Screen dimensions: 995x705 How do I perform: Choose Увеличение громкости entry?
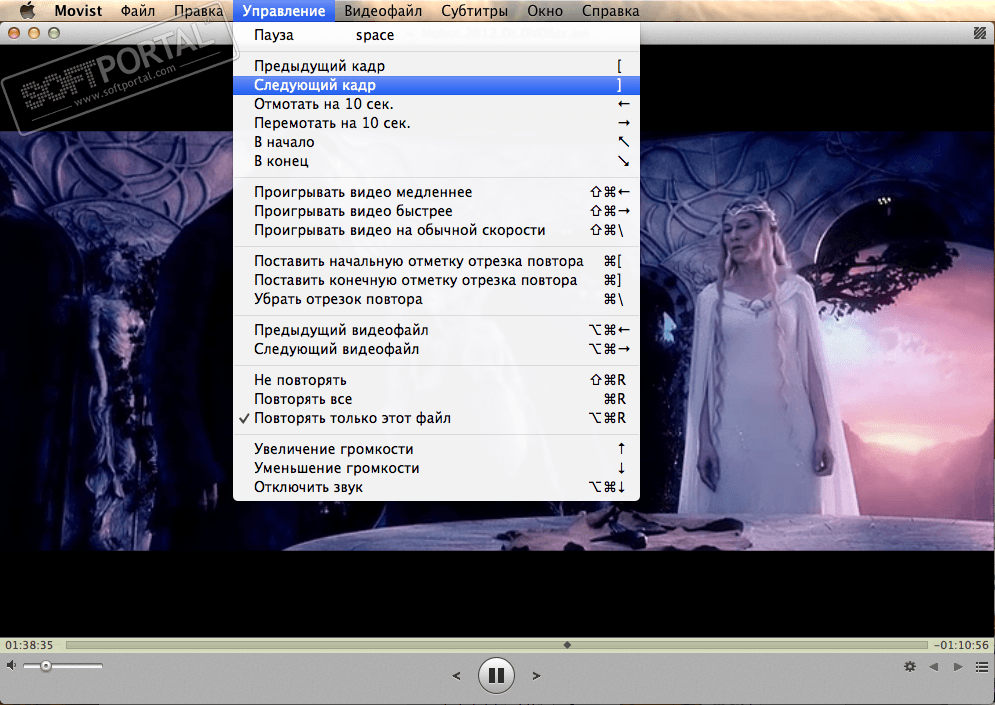point(436,449)
